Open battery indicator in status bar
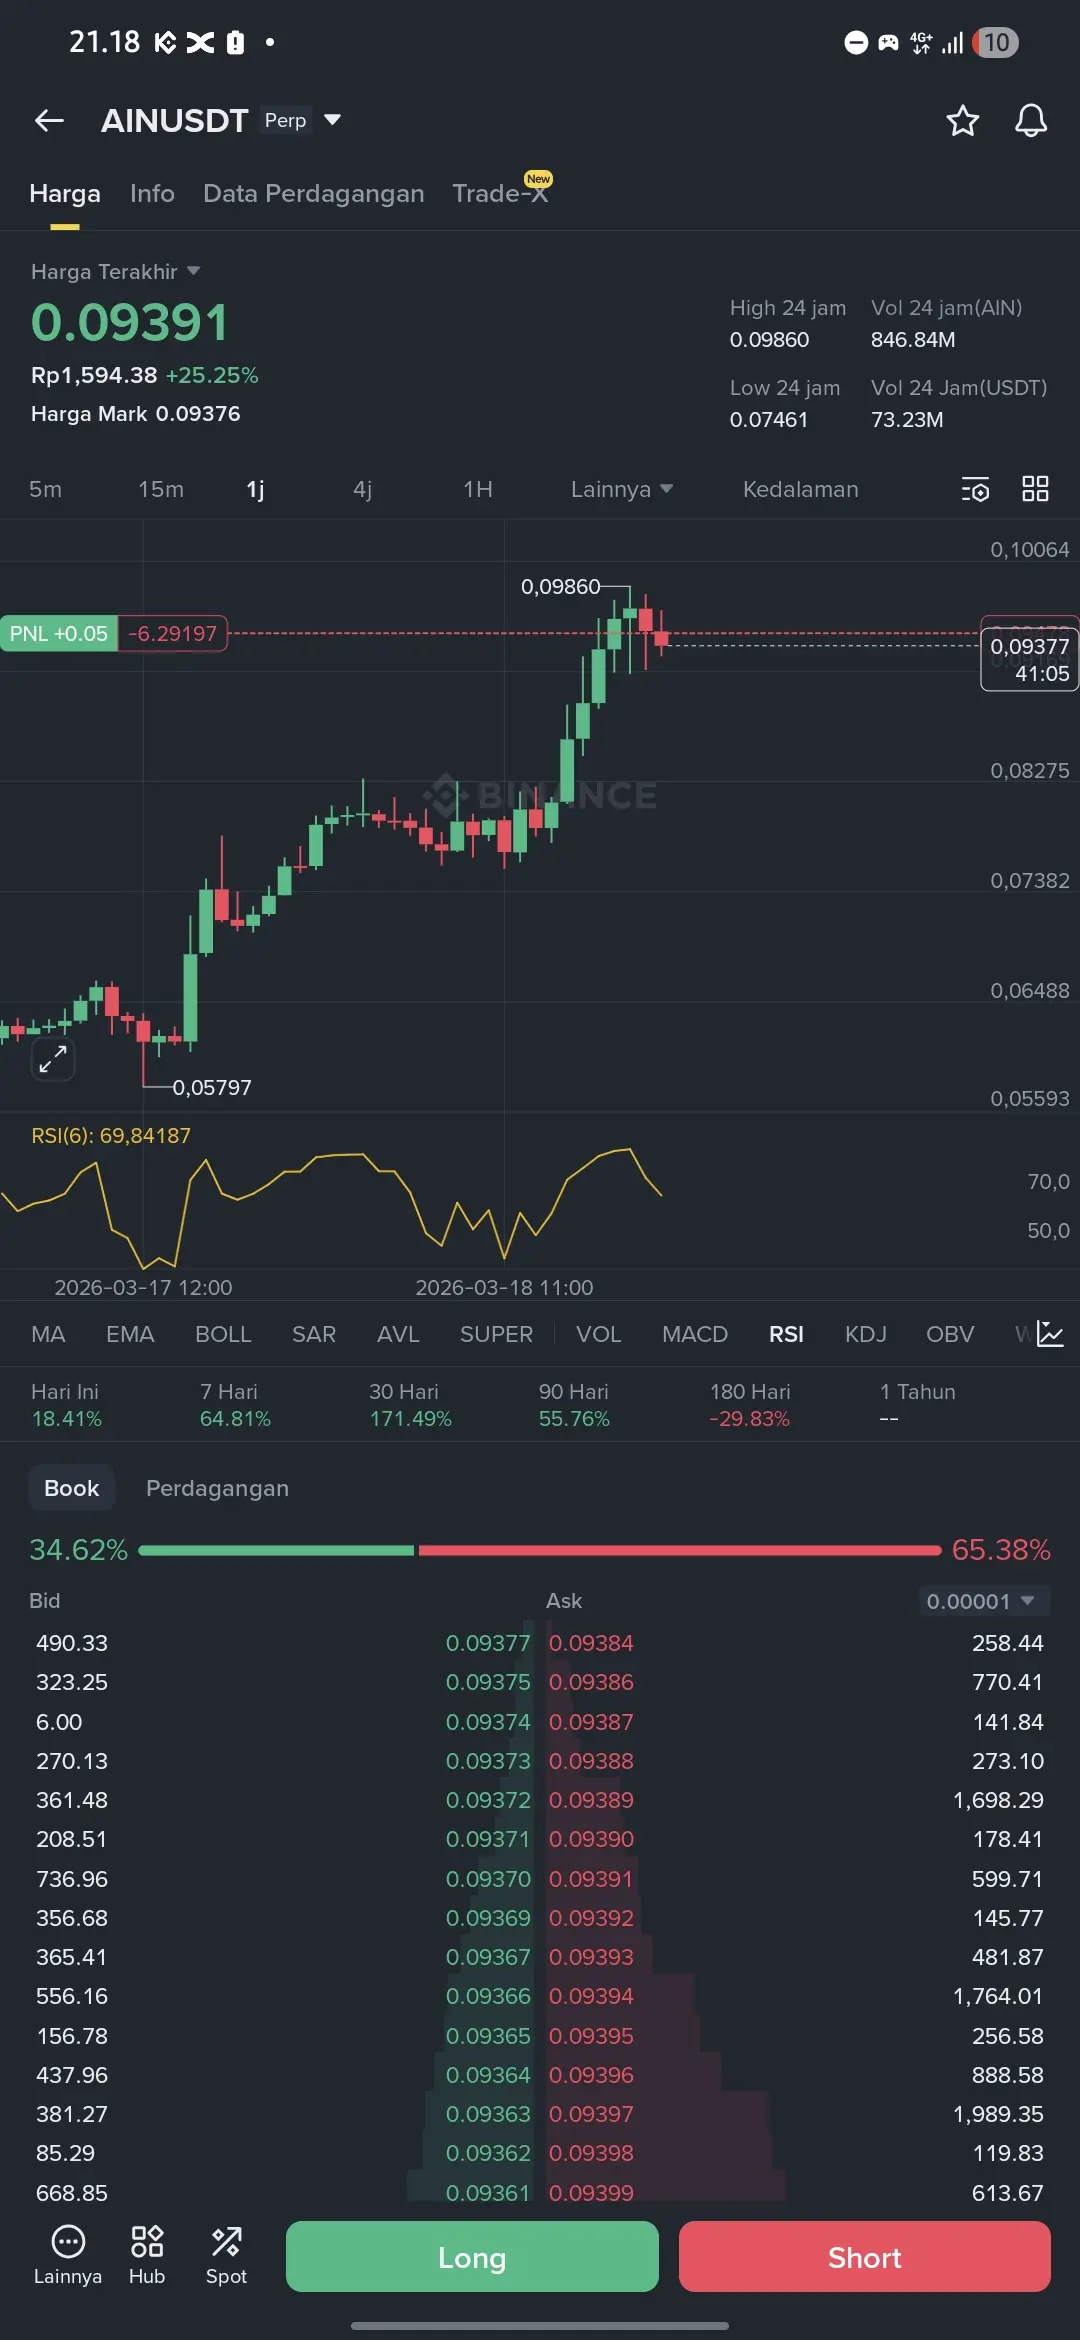The width and height of the screenshot is (1080, 2340). pyautogui.click(x=995, y=42)
